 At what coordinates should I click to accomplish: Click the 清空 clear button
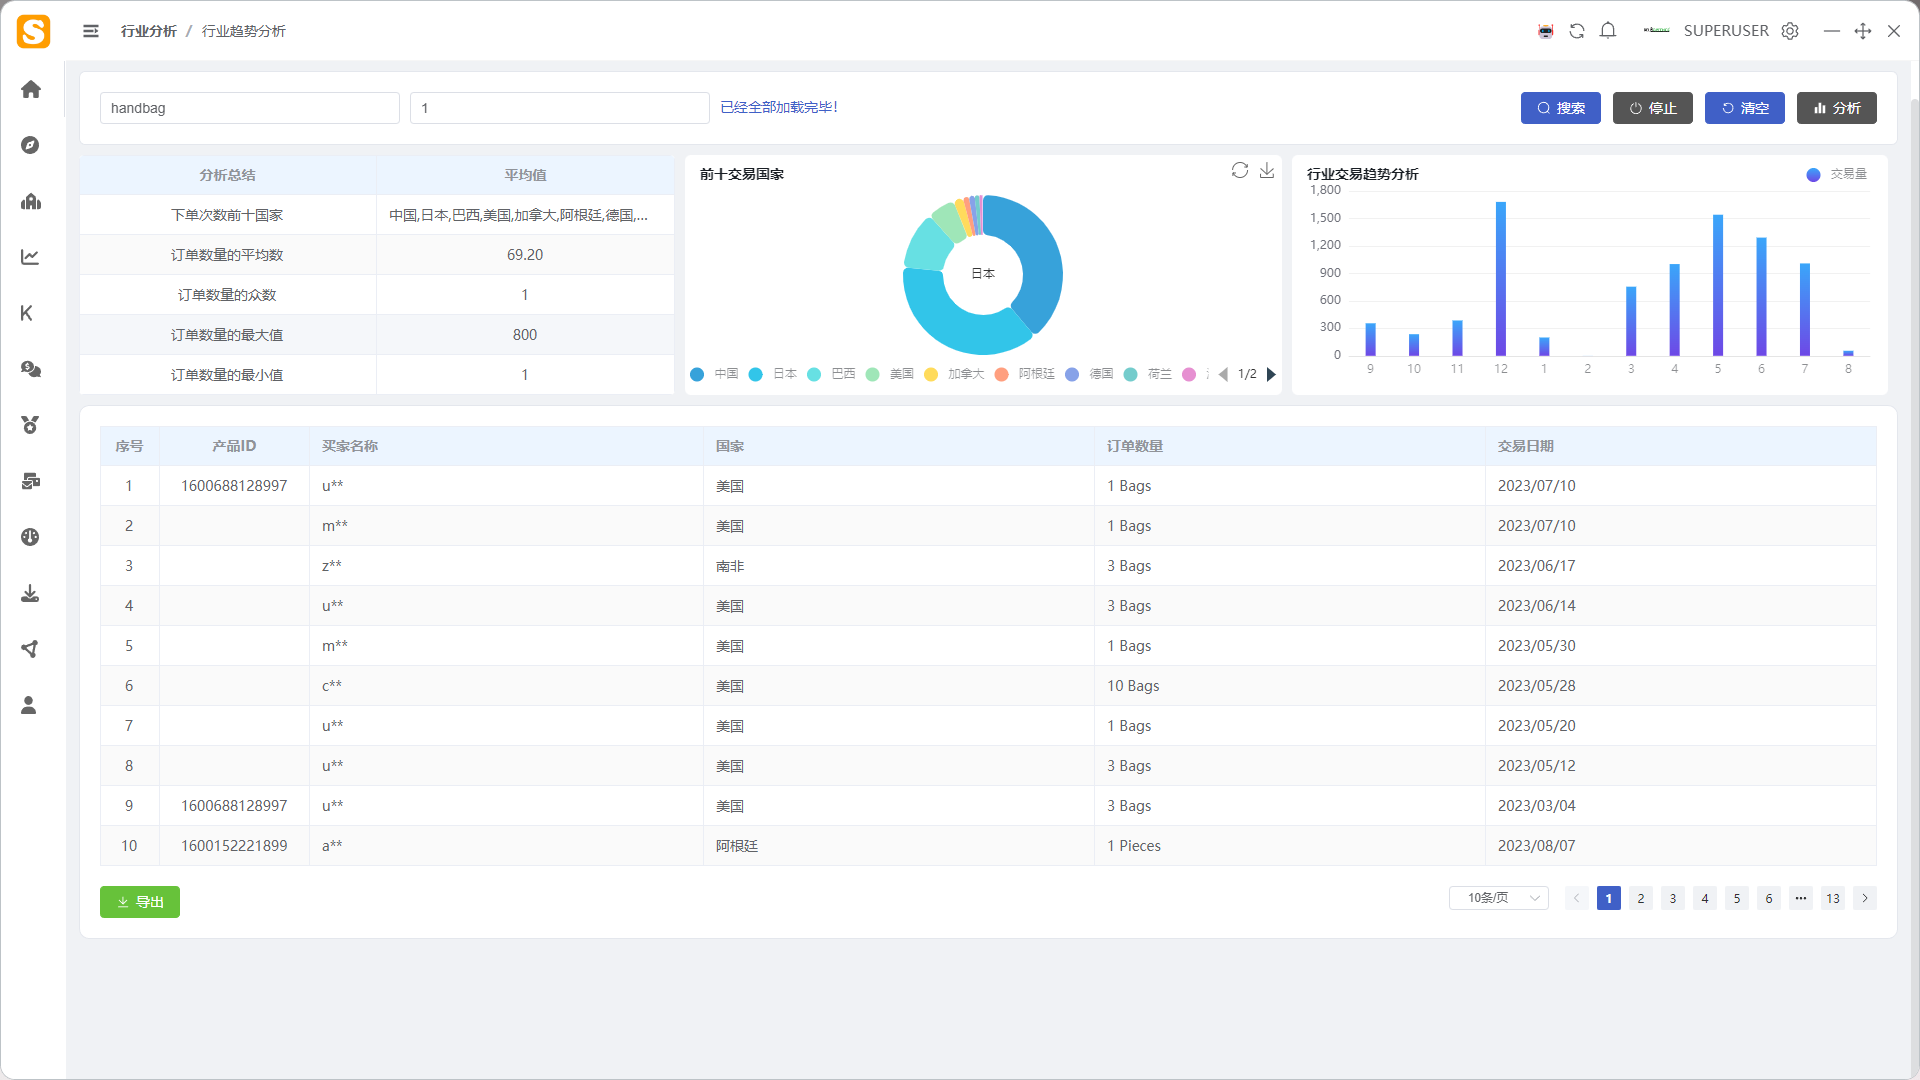point(1745,108)
